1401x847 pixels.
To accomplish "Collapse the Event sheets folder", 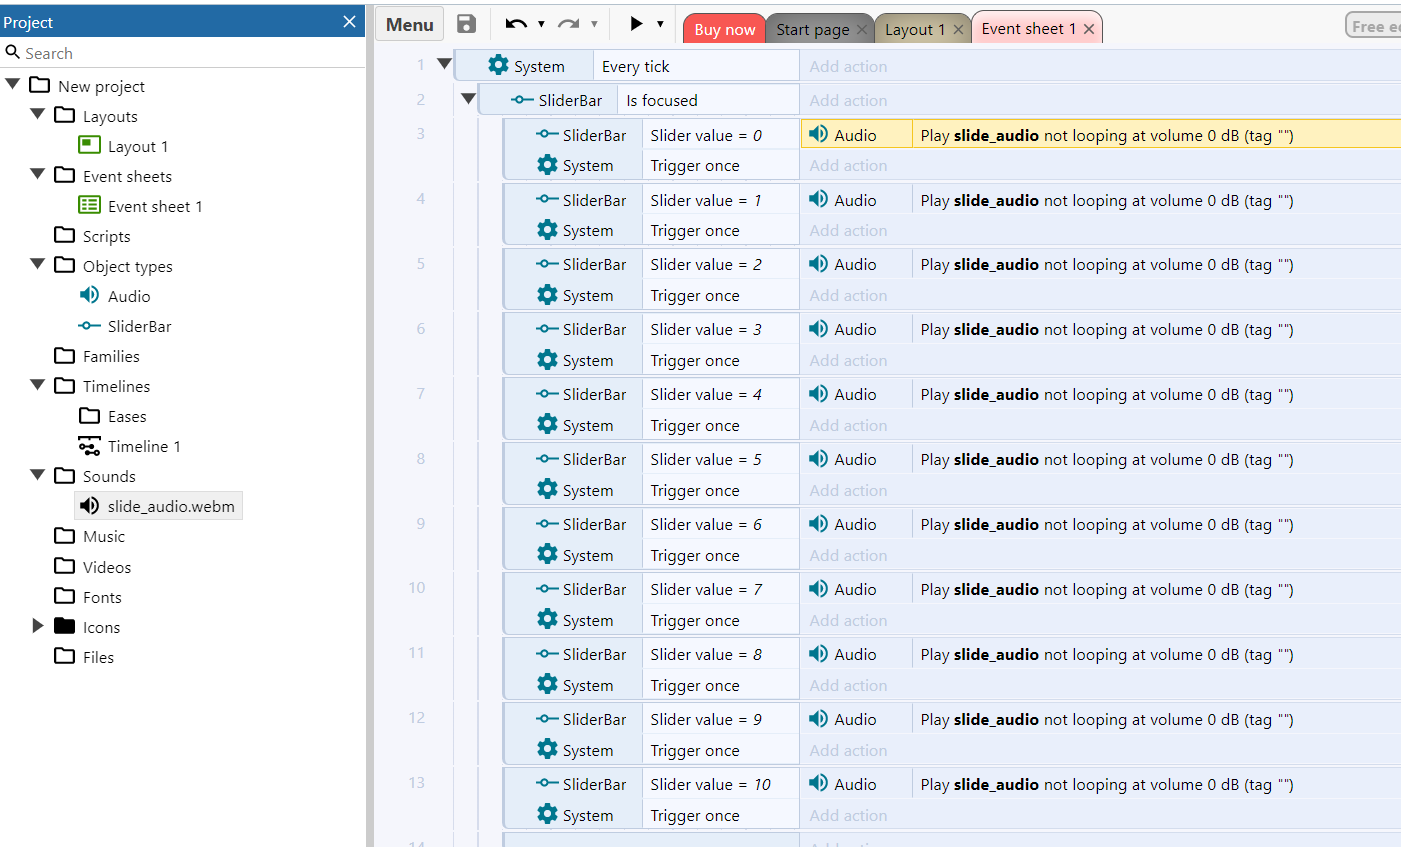I will coord(38,175).
